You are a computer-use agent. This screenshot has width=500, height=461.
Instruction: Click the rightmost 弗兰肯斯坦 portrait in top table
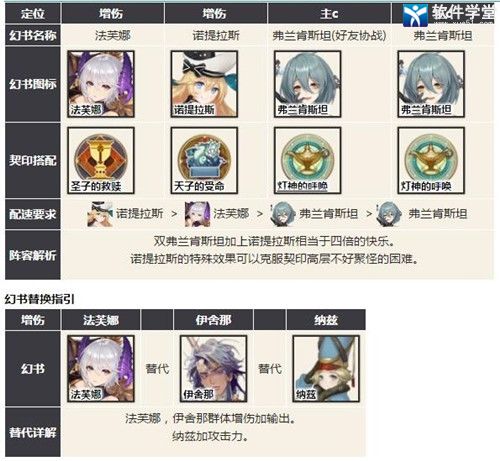point(431,84)
